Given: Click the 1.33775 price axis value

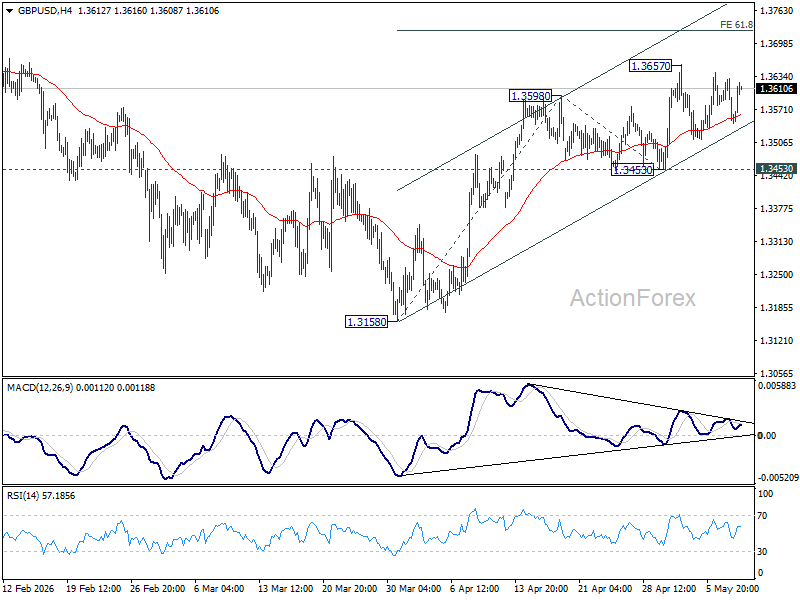Looking at the screenshot, I should pyautogui.click(x=777, y=209).
